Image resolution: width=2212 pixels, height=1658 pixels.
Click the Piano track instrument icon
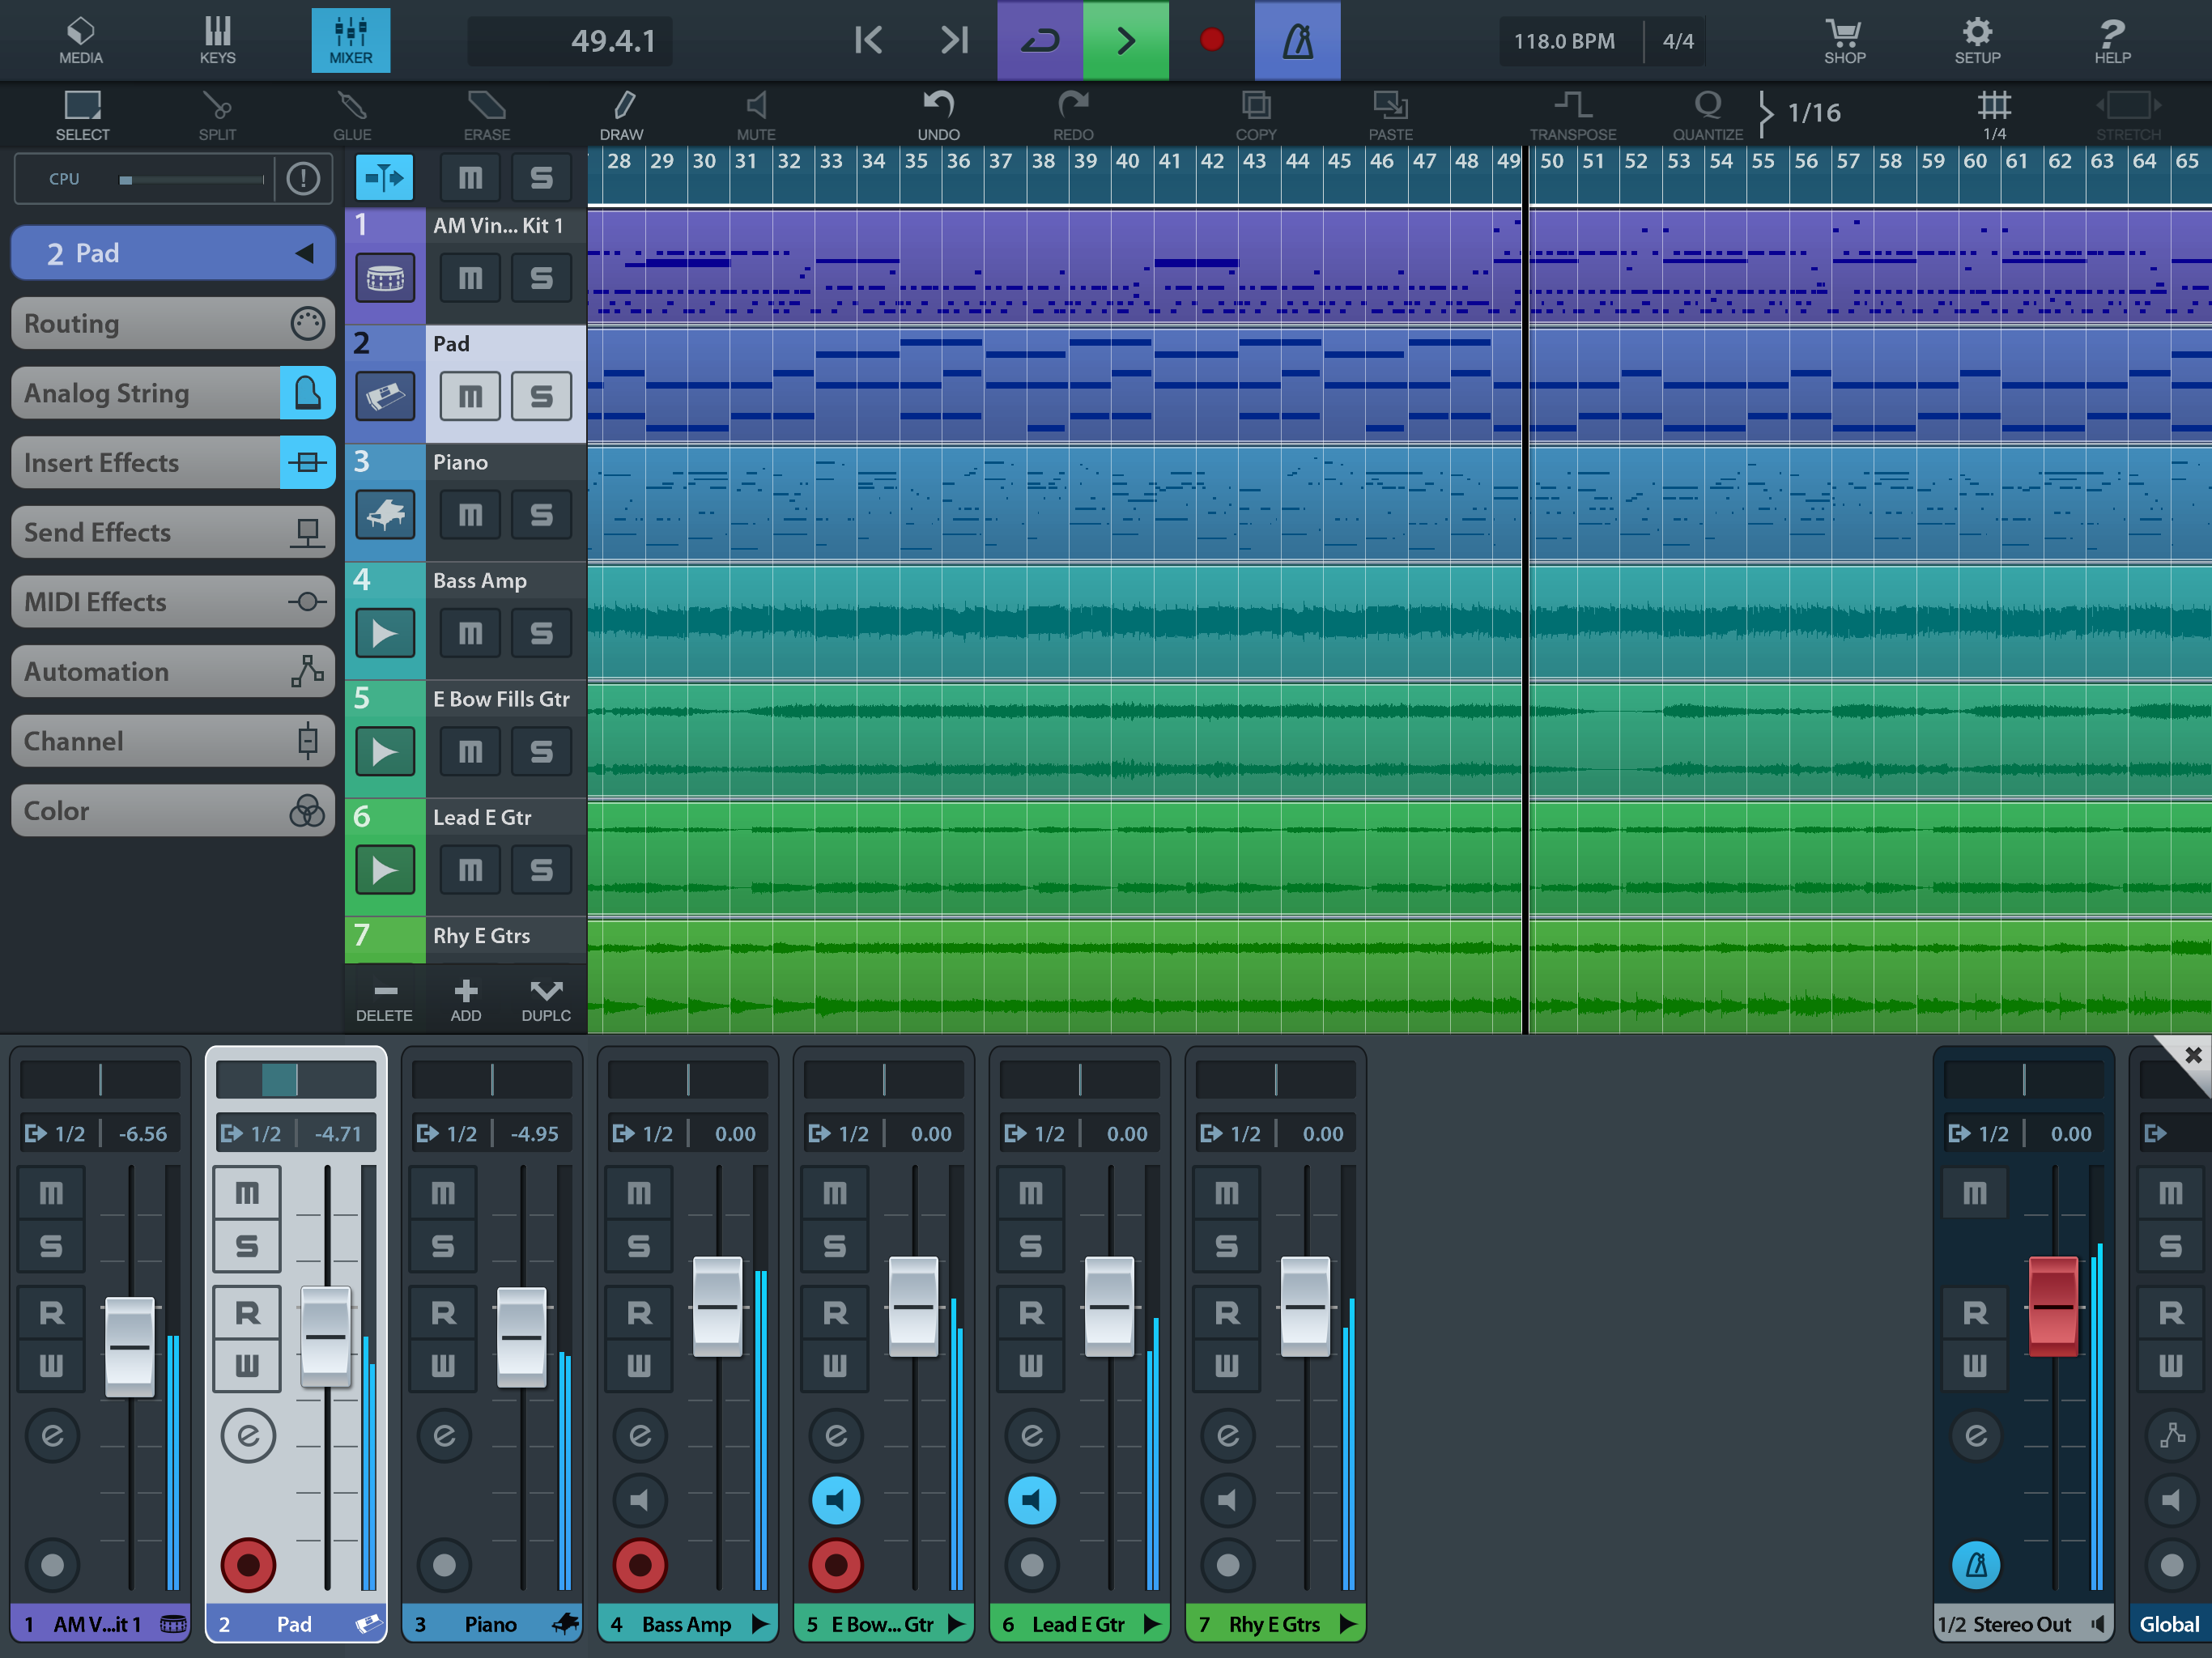tap(385, 515)
